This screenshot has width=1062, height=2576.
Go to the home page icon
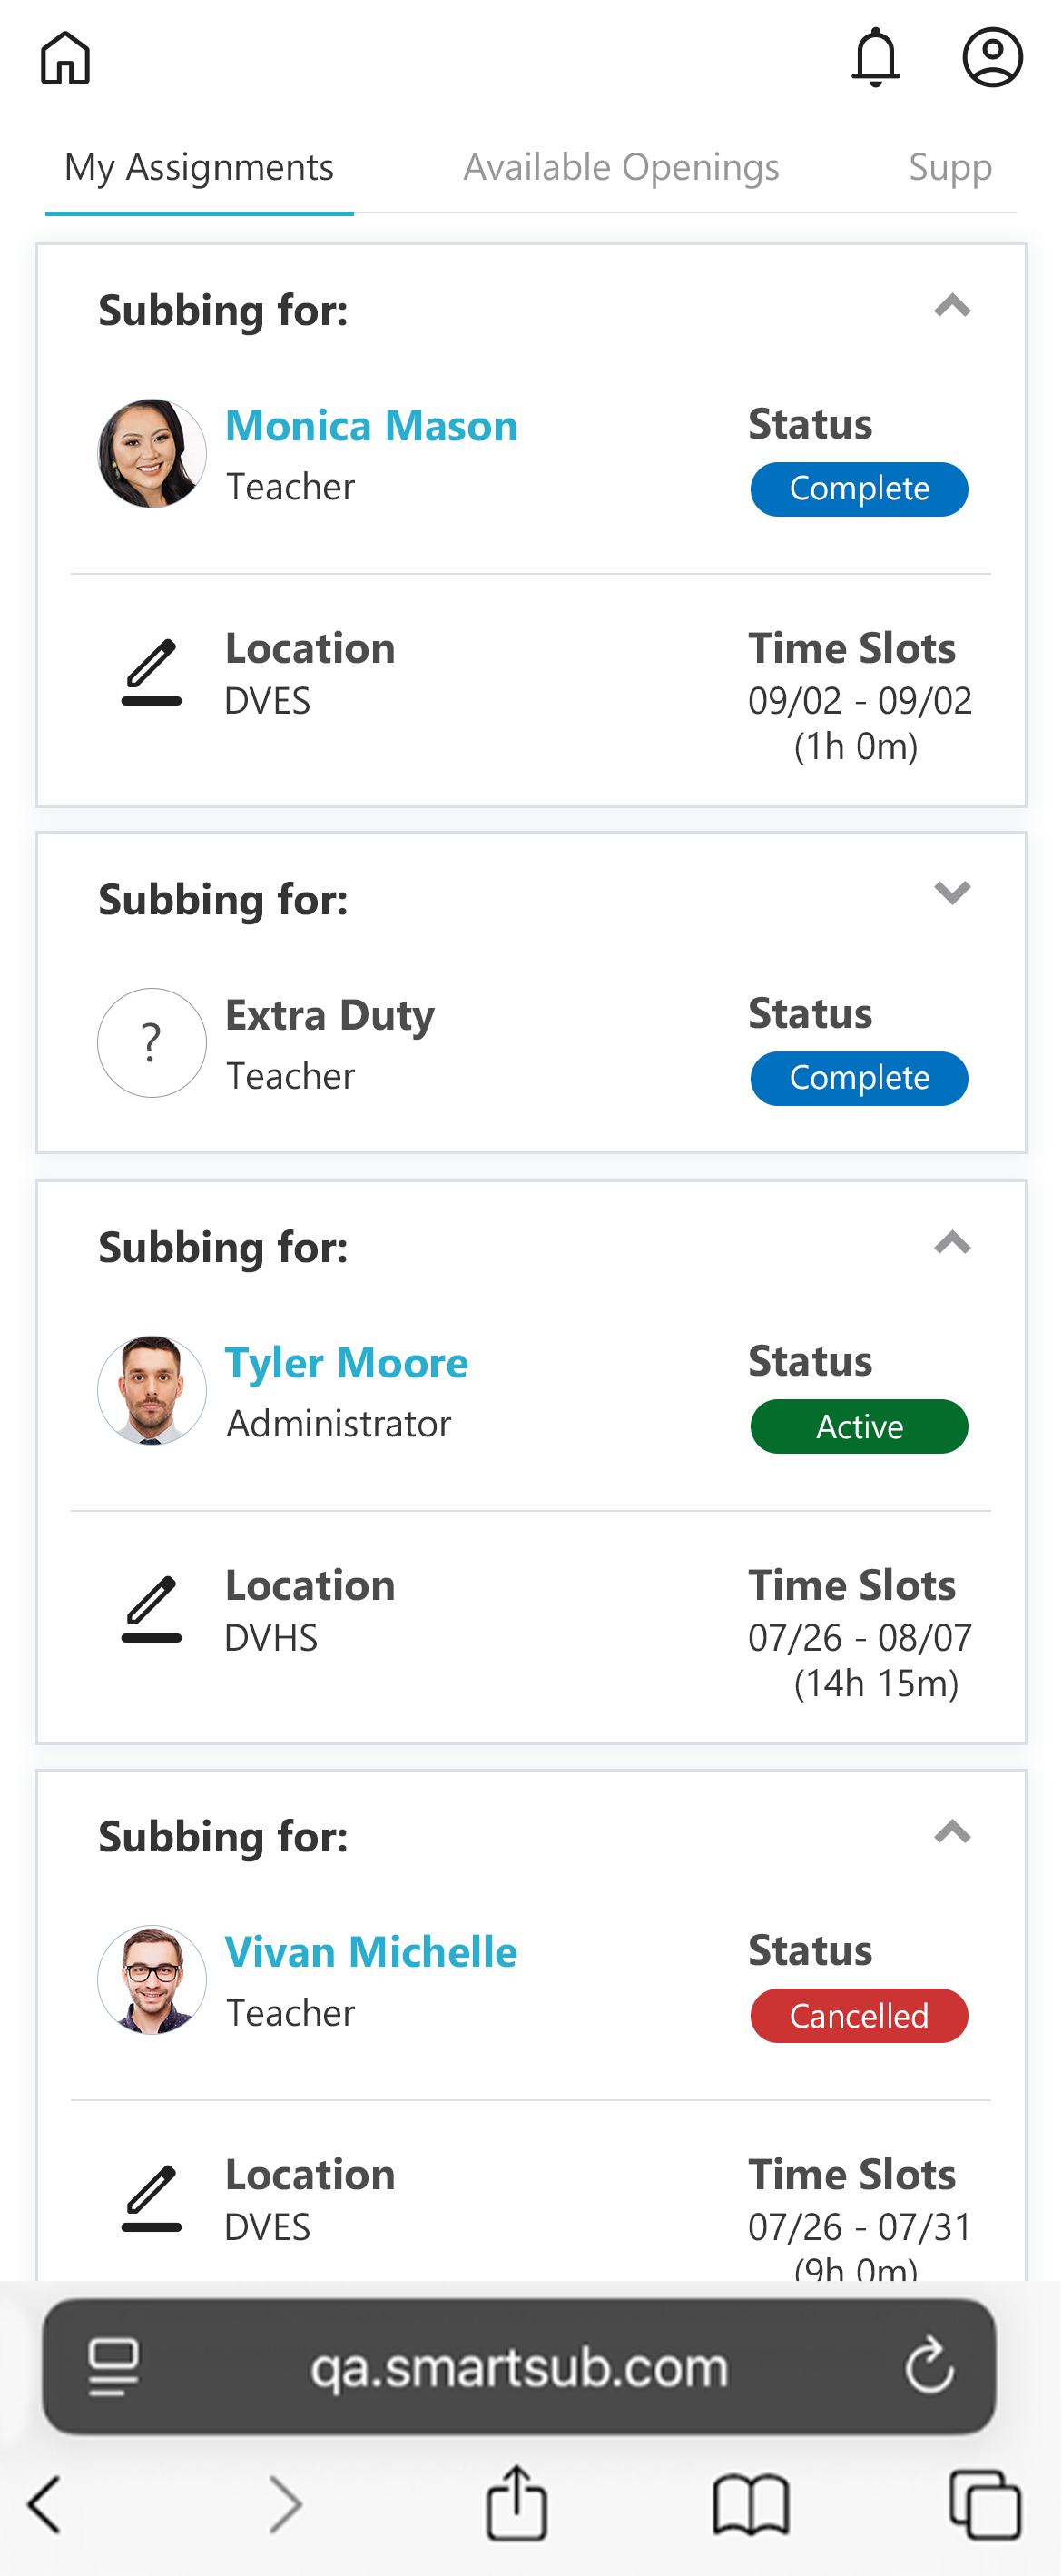click(x=65, y=58)
